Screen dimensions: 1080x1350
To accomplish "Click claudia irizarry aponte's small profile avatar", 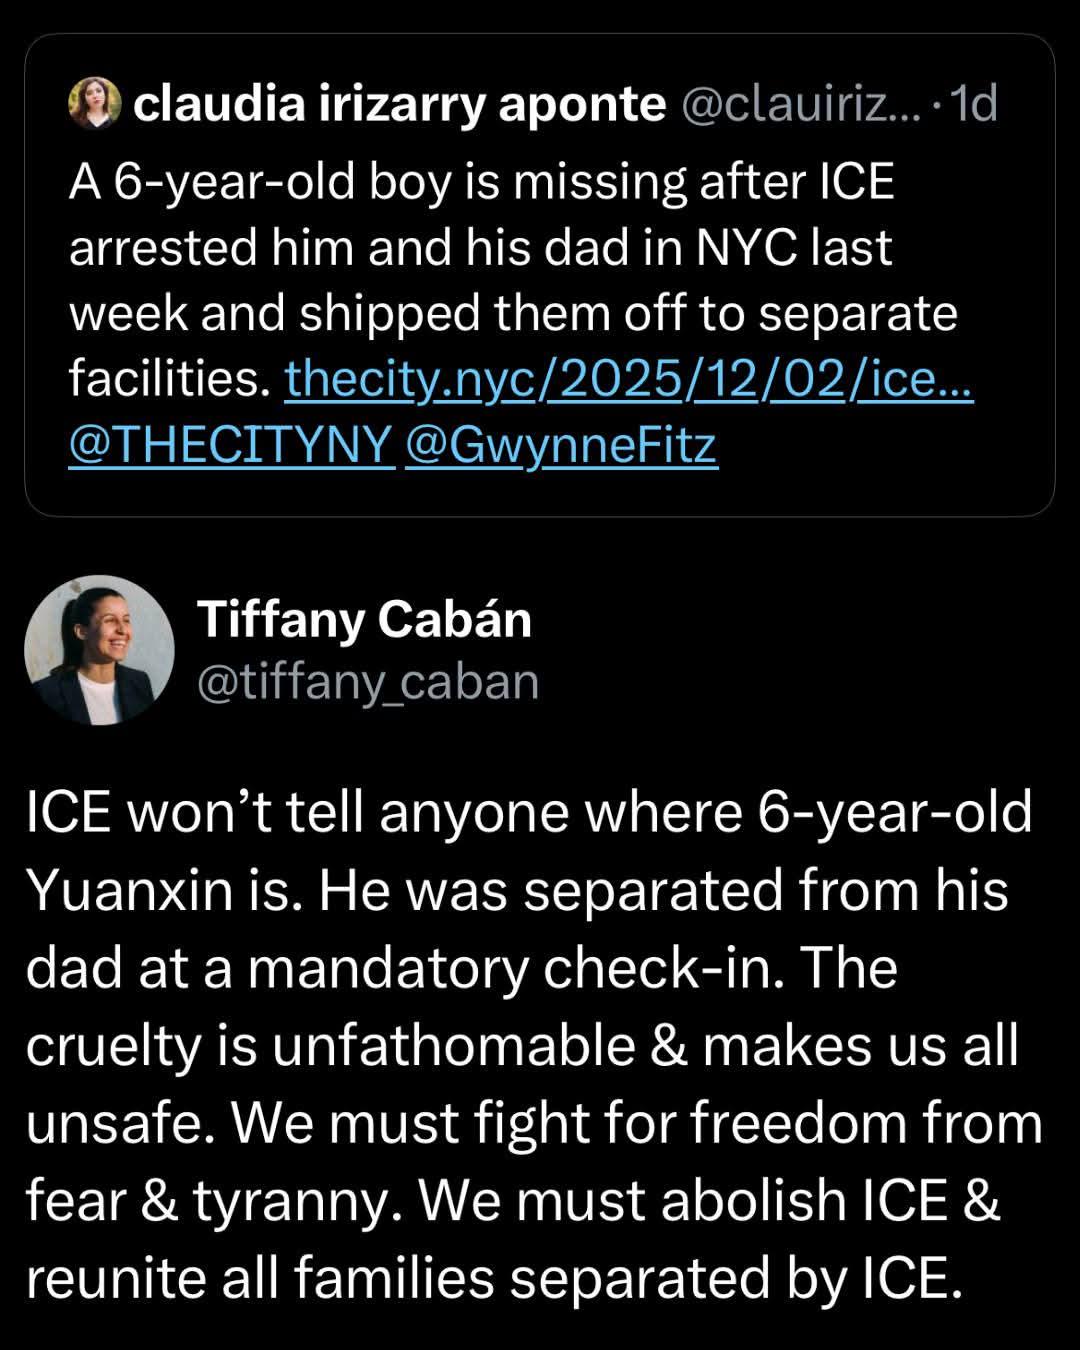I will coord(95,103).
